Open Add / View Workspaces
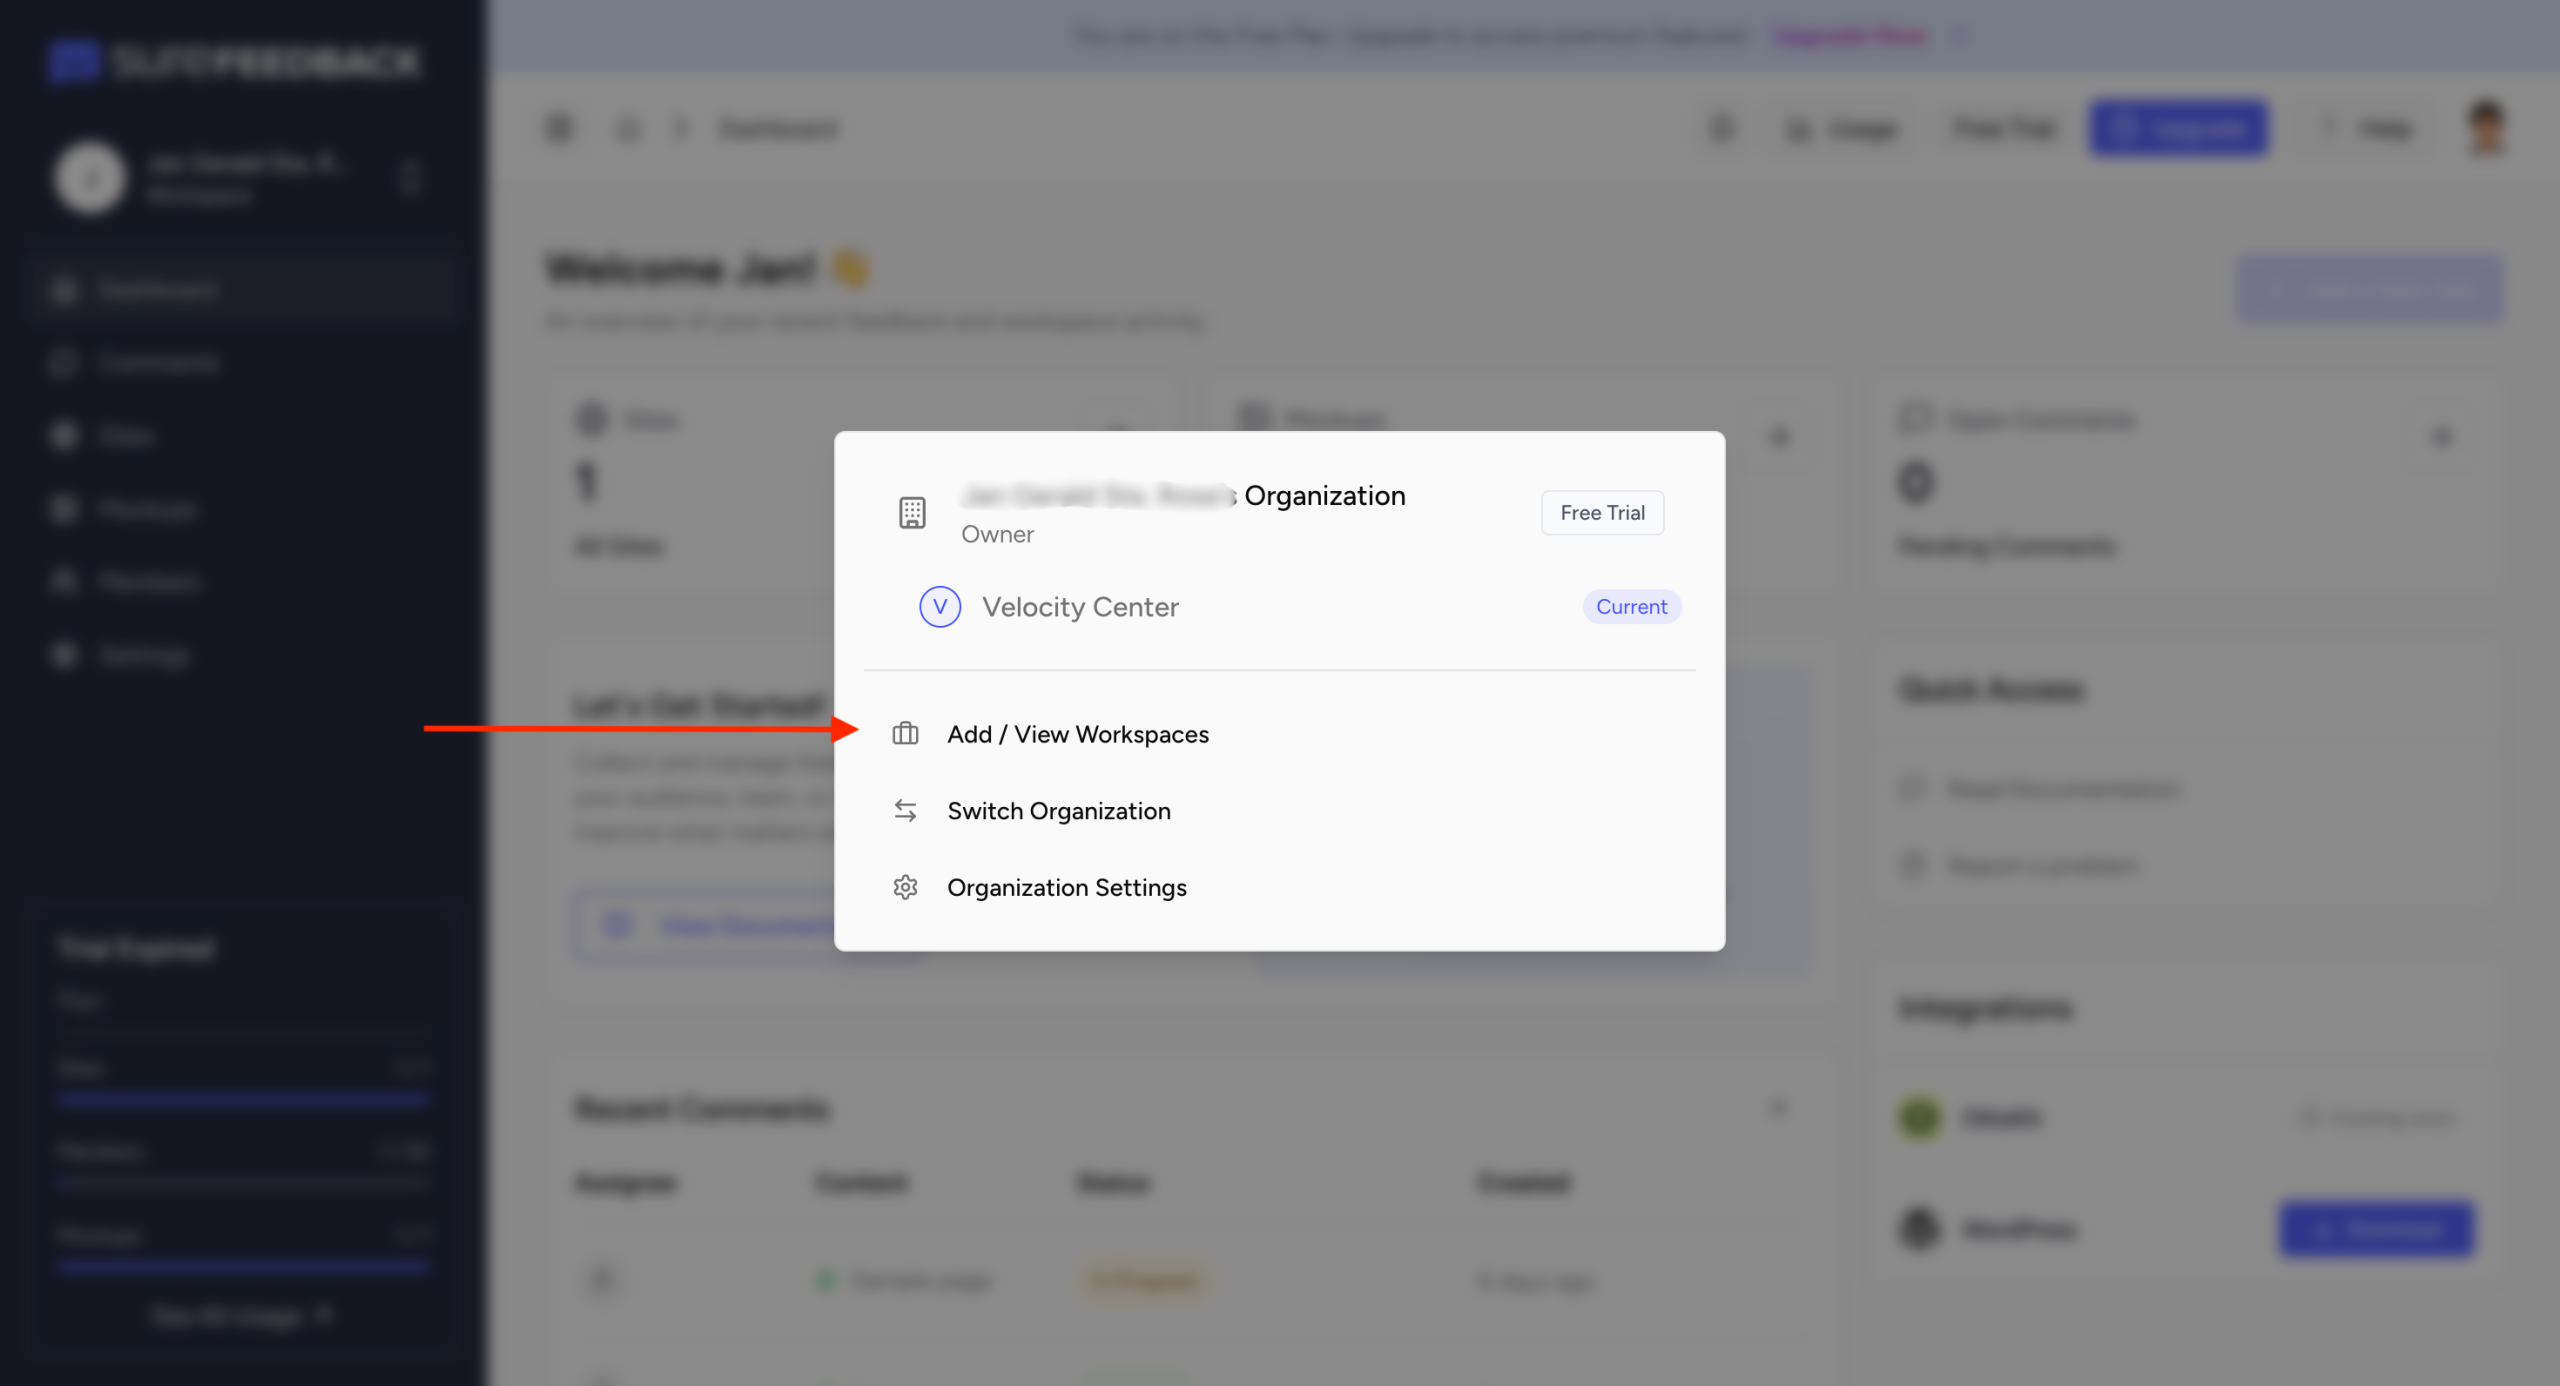The width and height of the screenshot is (2560, 1386). pyautogui.click(x=1077, y=734)
